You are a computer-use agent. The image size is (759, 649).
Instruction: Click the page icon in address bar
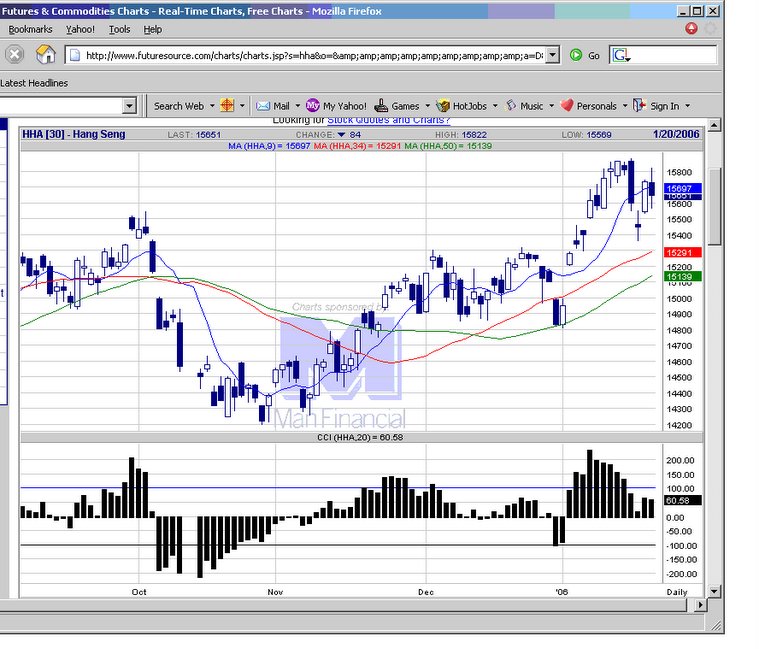(x=75, y=55)
